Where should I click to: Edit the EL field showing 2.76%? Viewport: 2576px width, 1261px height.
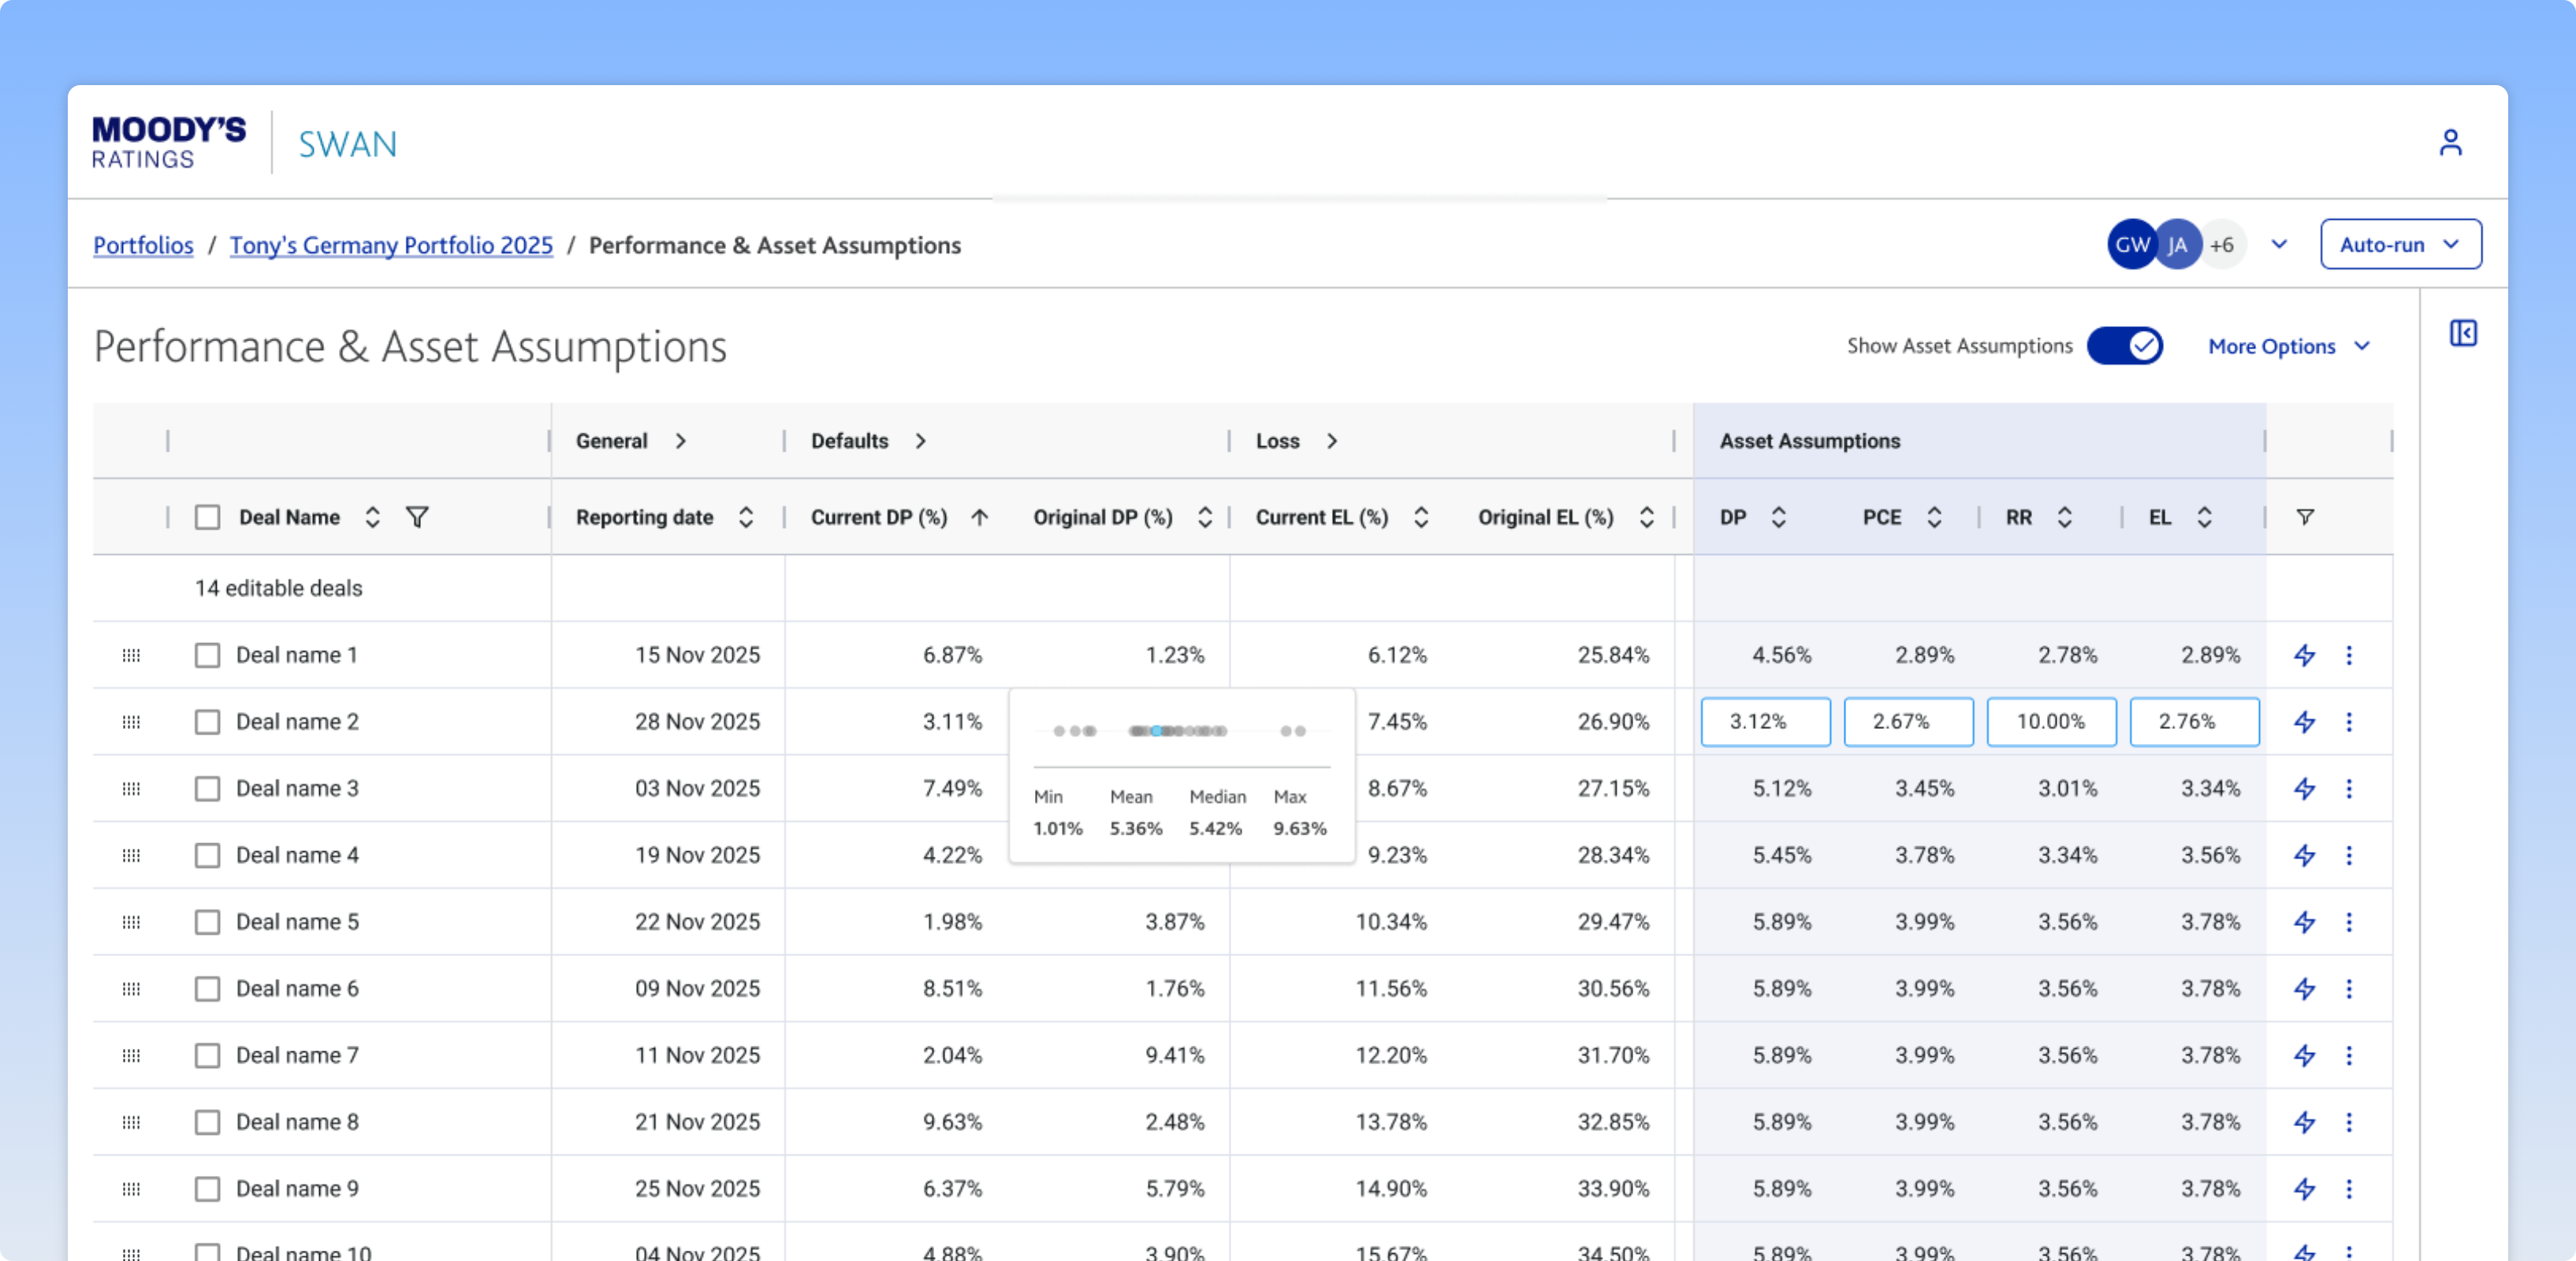[2194, 722]
